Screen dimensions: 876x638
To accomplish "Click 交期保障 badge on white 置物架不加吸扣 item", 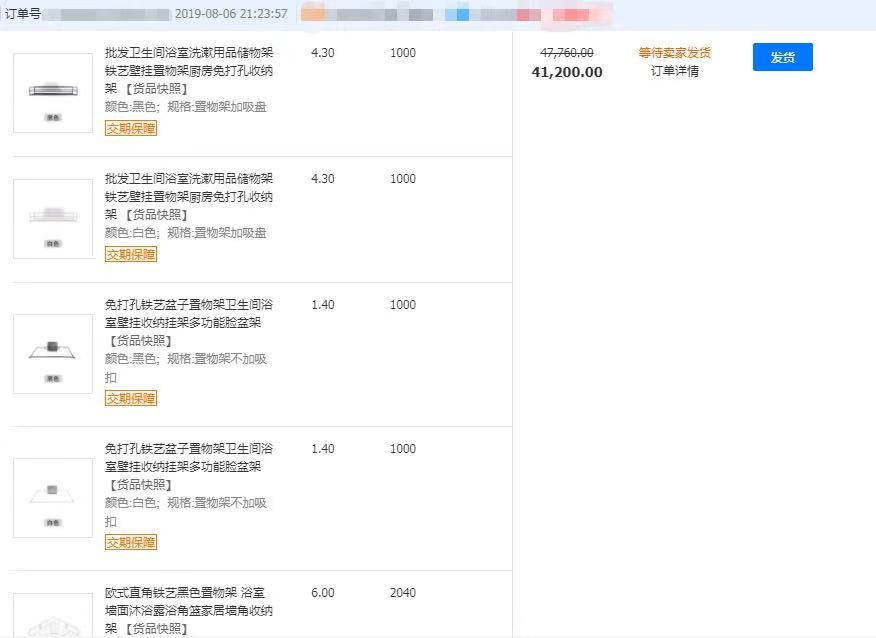I will (x=131, y=542).
